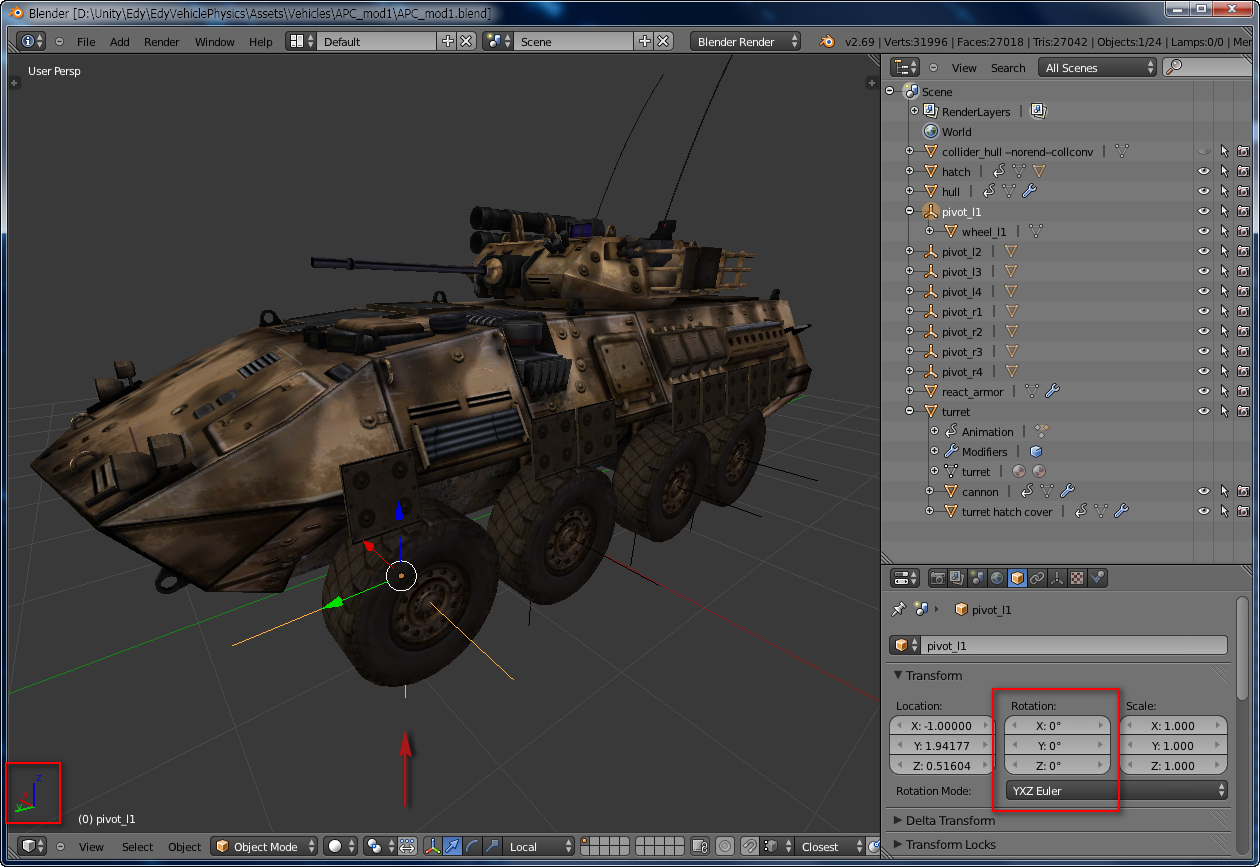Toggle pin ID in properties panel
This screenshot has width=1260, height=867.
(898, 609)
